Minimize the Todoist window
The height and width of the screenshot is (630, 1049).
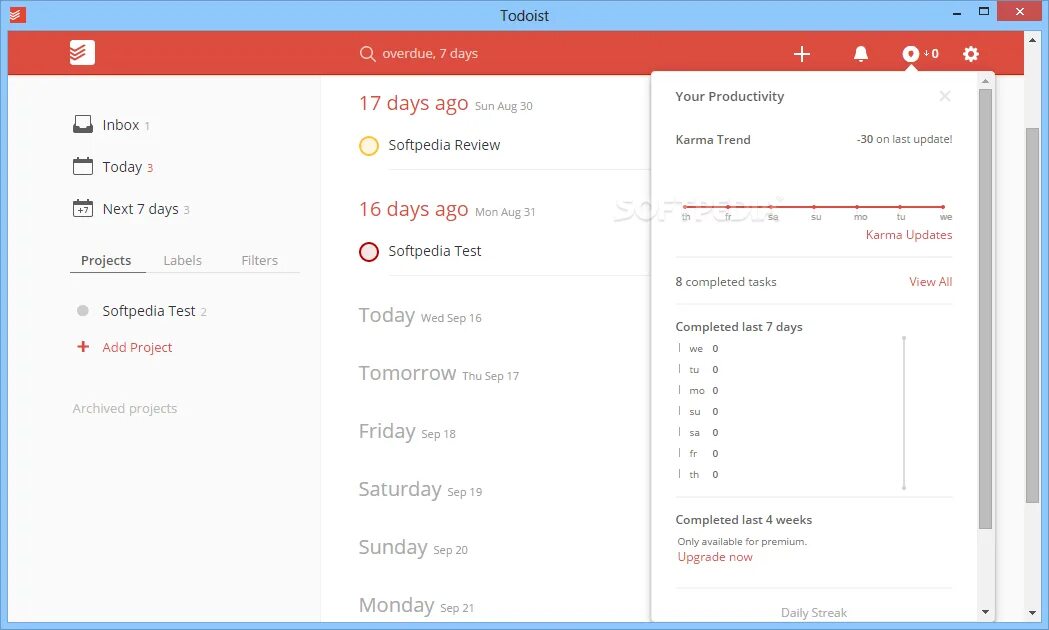point(957,13)
